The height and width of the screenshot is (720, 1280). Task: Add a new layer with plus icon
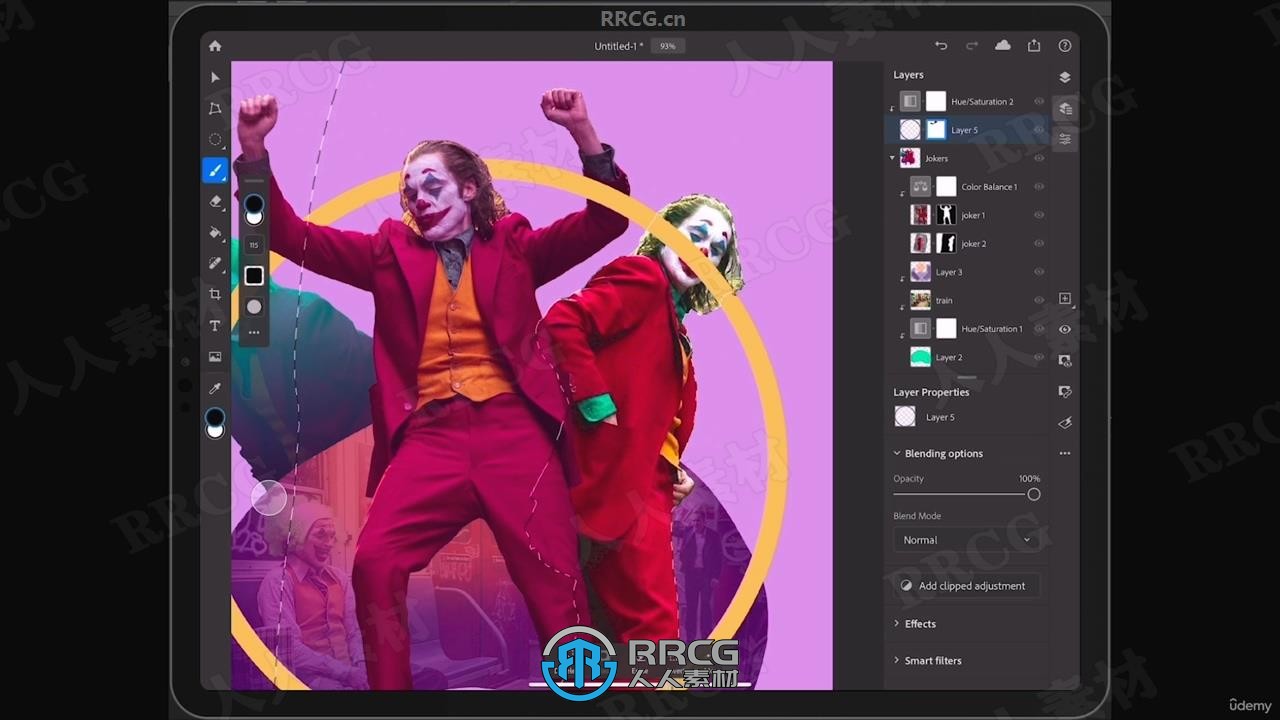[x=1065, y=299]
